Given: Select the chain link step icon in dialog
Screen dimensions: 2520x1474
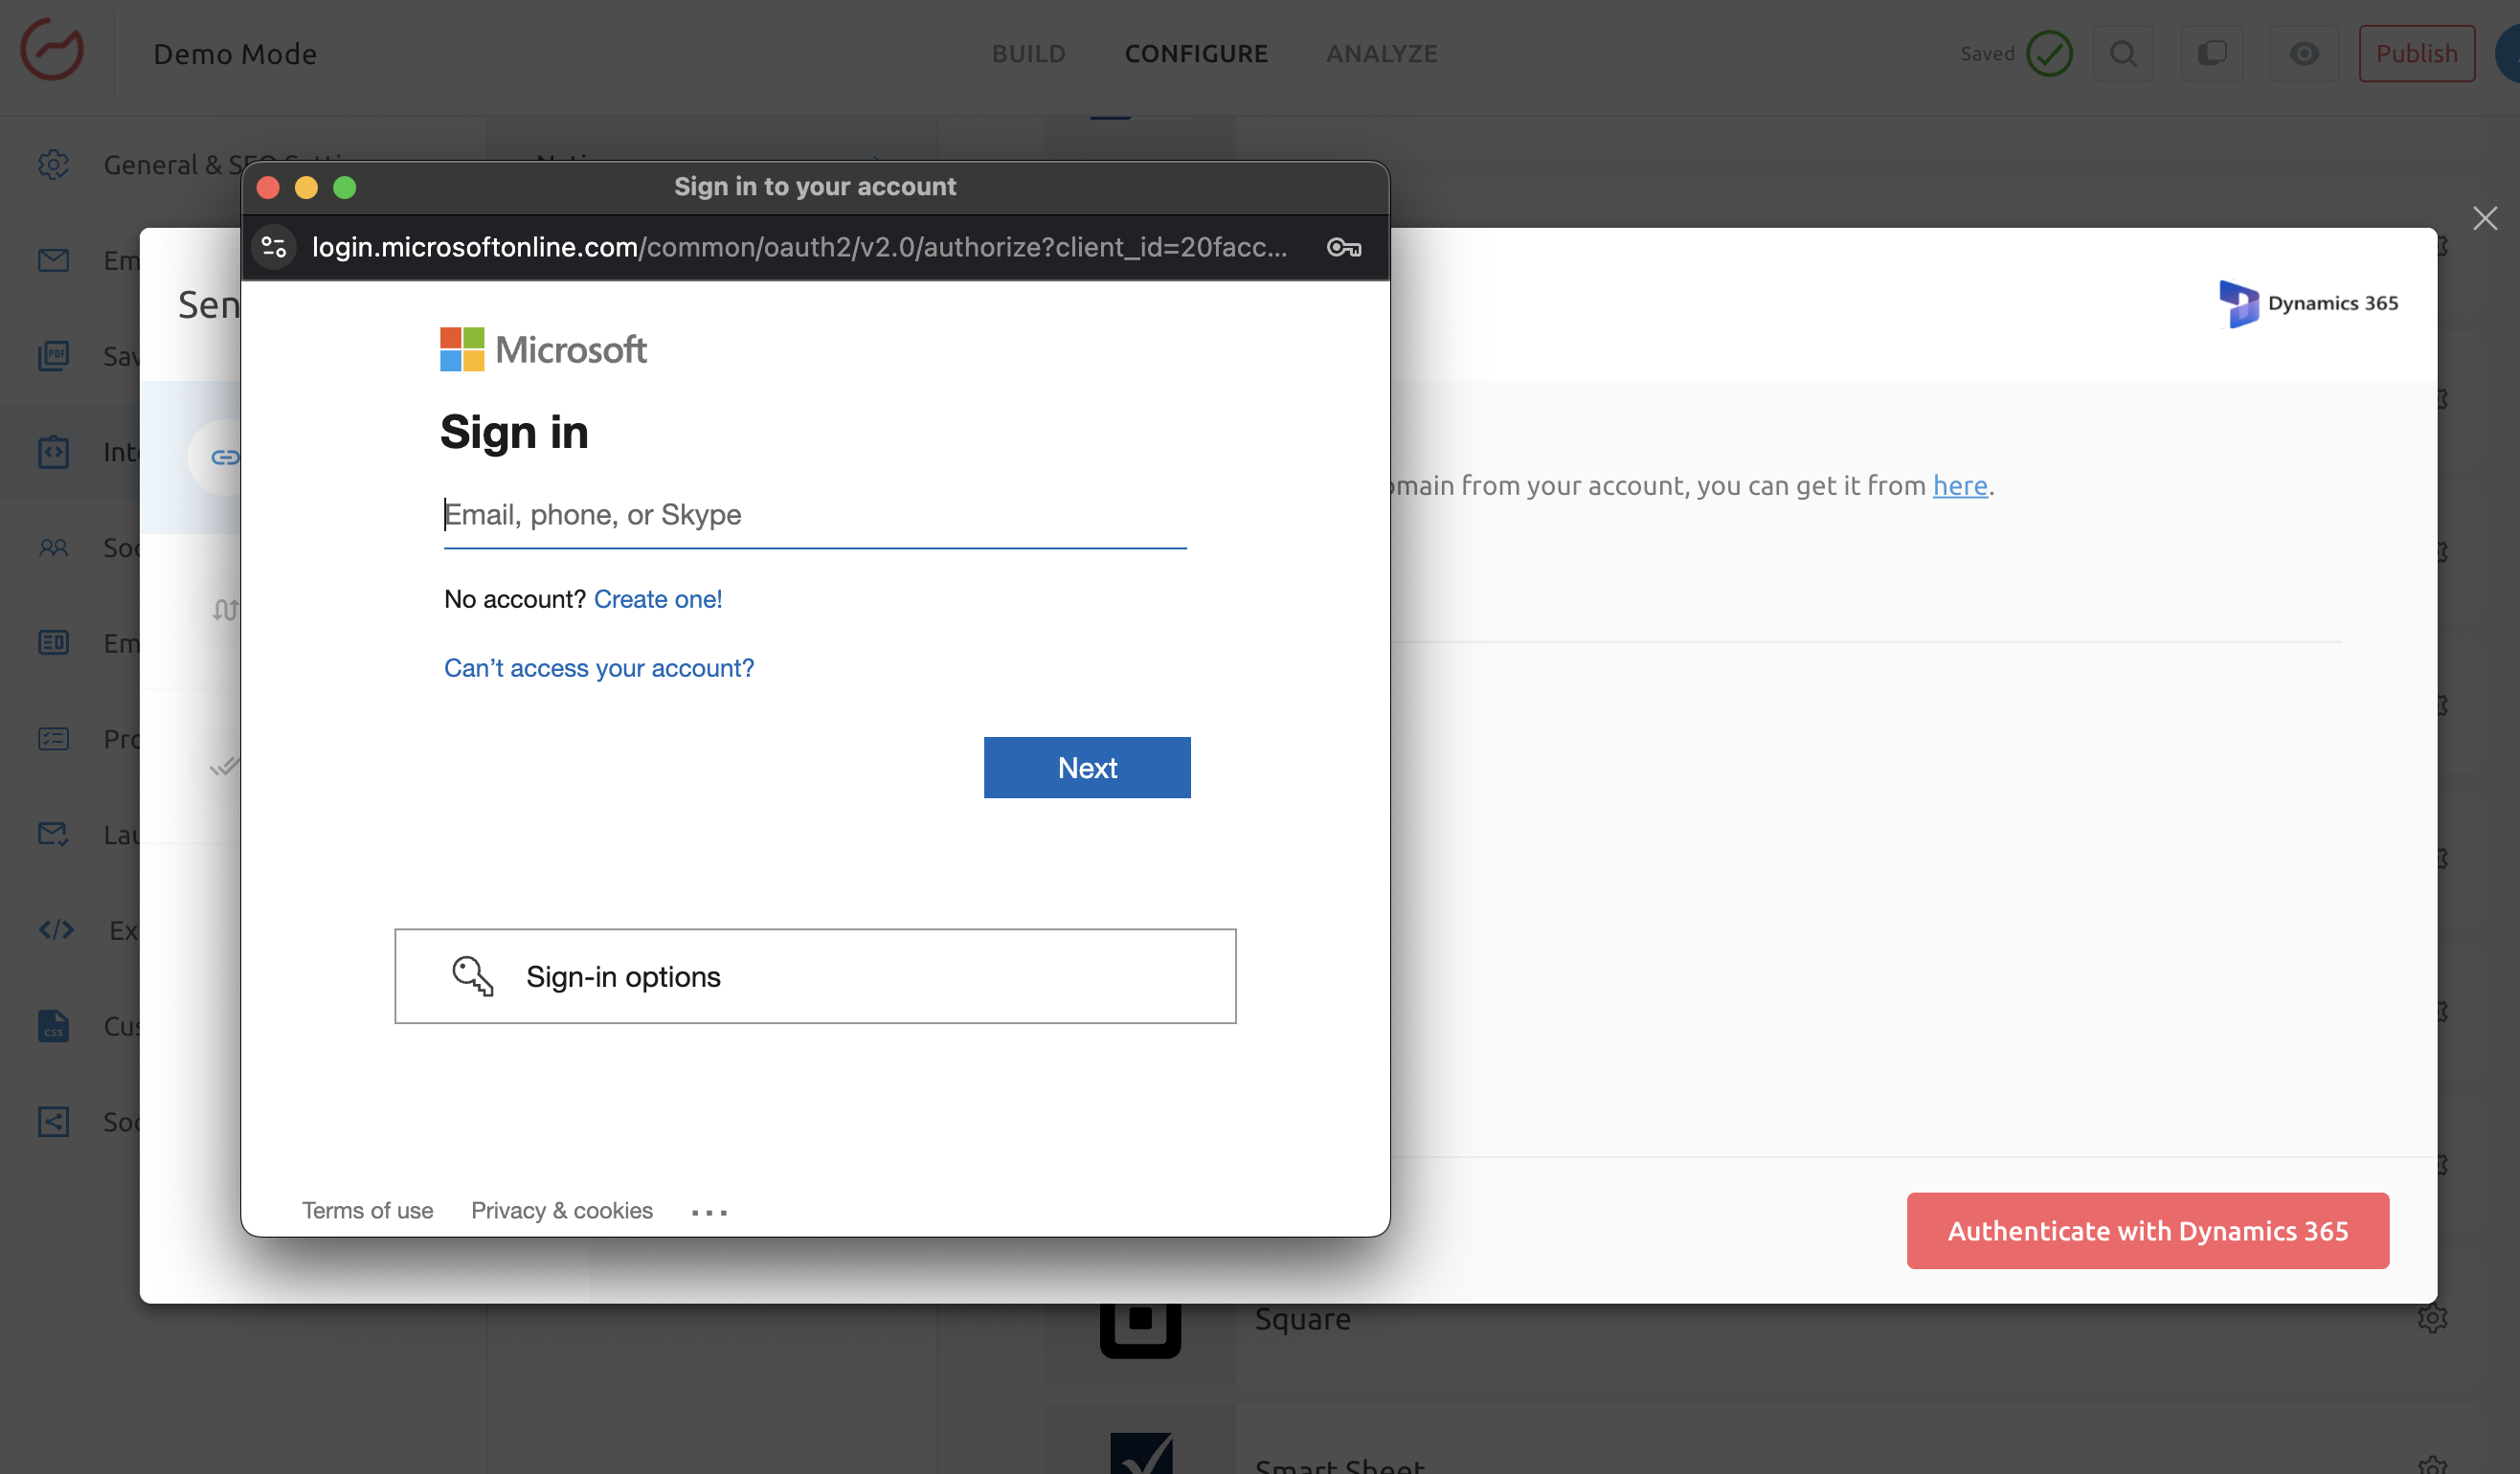Looking at the screenshot, I should click(x=224, y=457).
